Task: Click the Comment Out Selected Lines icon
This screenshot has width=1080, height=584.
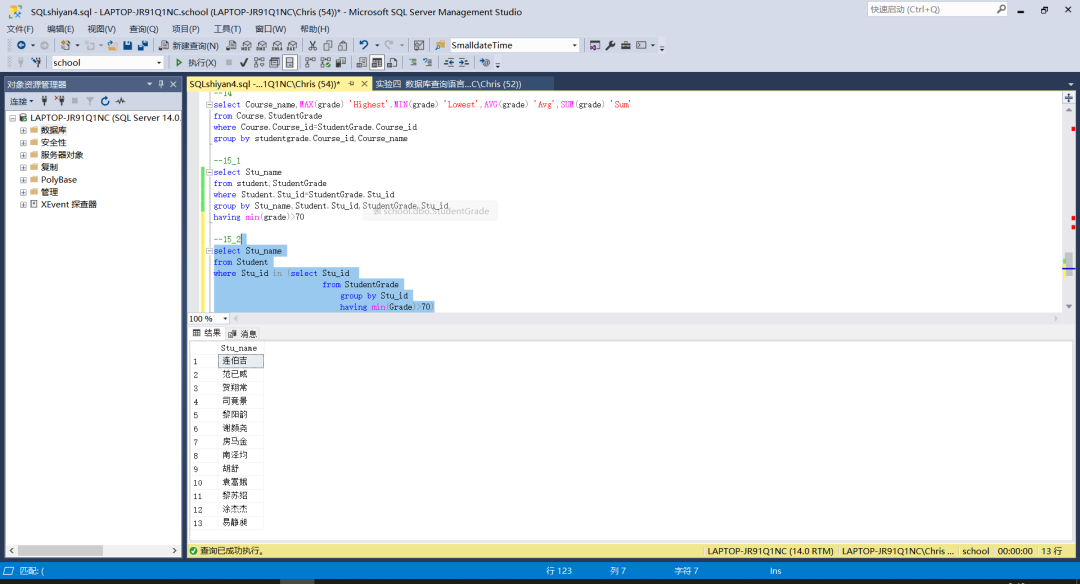Action: point(413,63)
